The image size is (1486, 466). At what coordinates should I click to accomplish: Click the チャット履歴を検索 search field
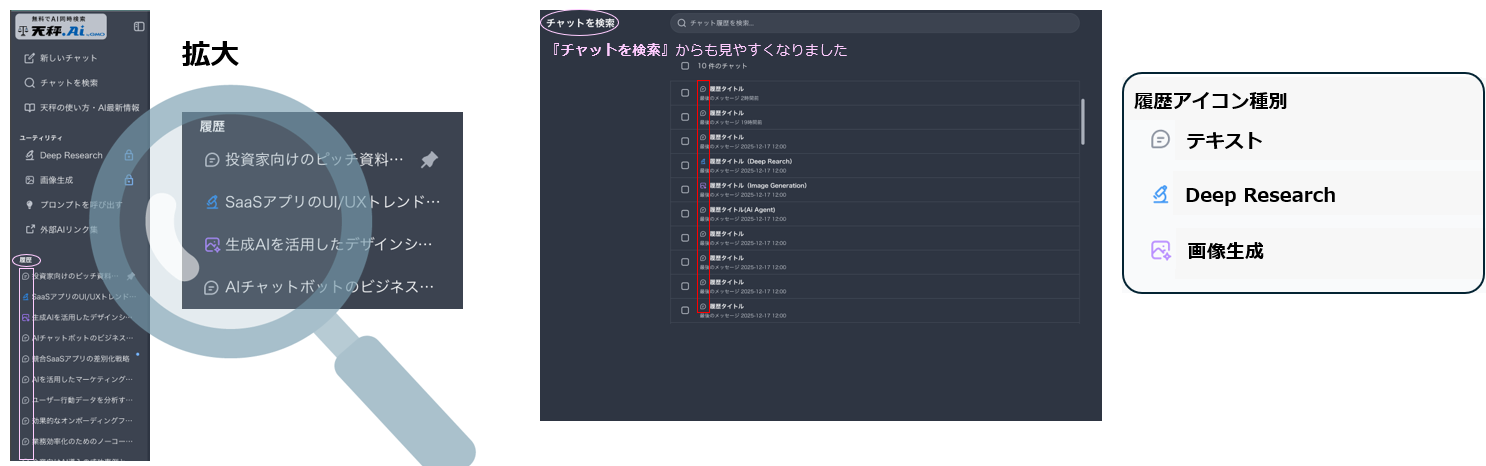coord(875,23)
